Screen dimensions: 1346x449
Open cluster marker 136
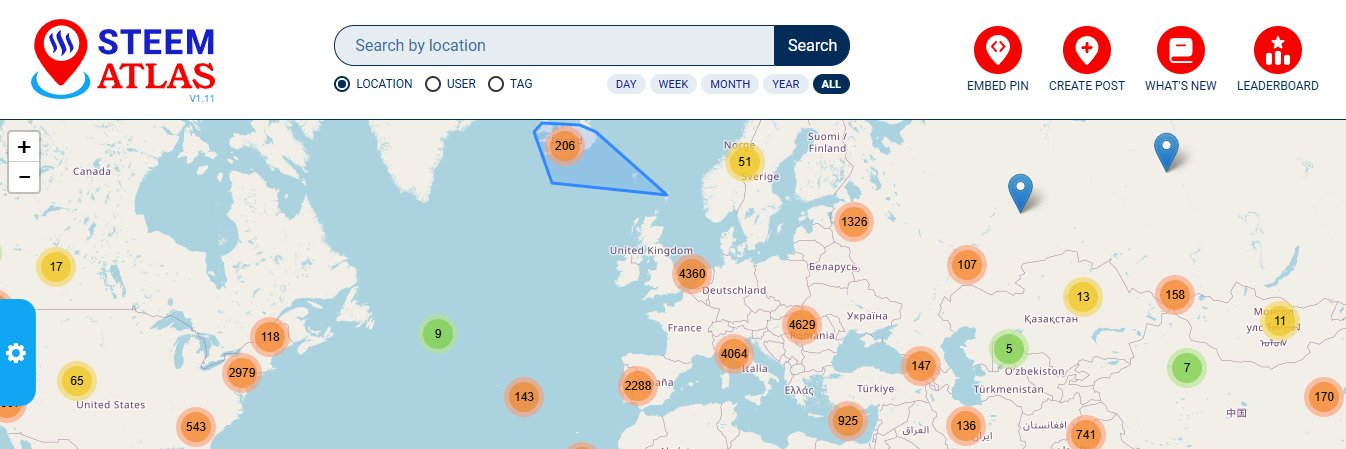(x=966, y=426)
